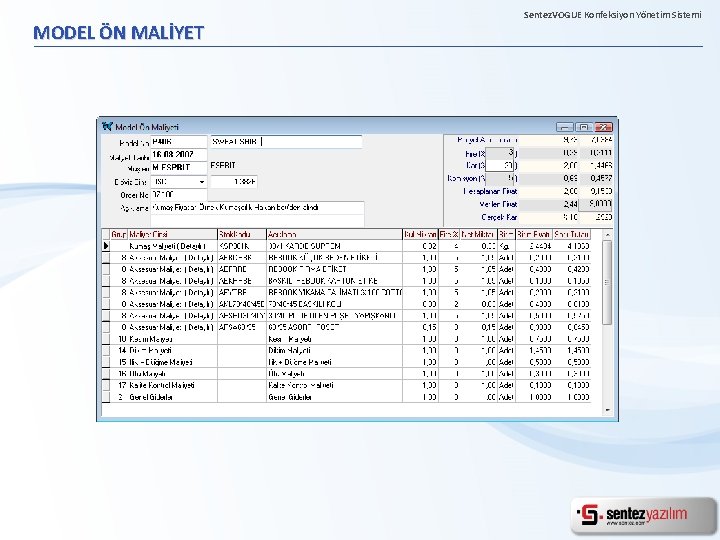Screen dimensions: 720x540
Task: Click the grid scrollbar up arrow
Action: pyautogui.click(x=607, y=234)
